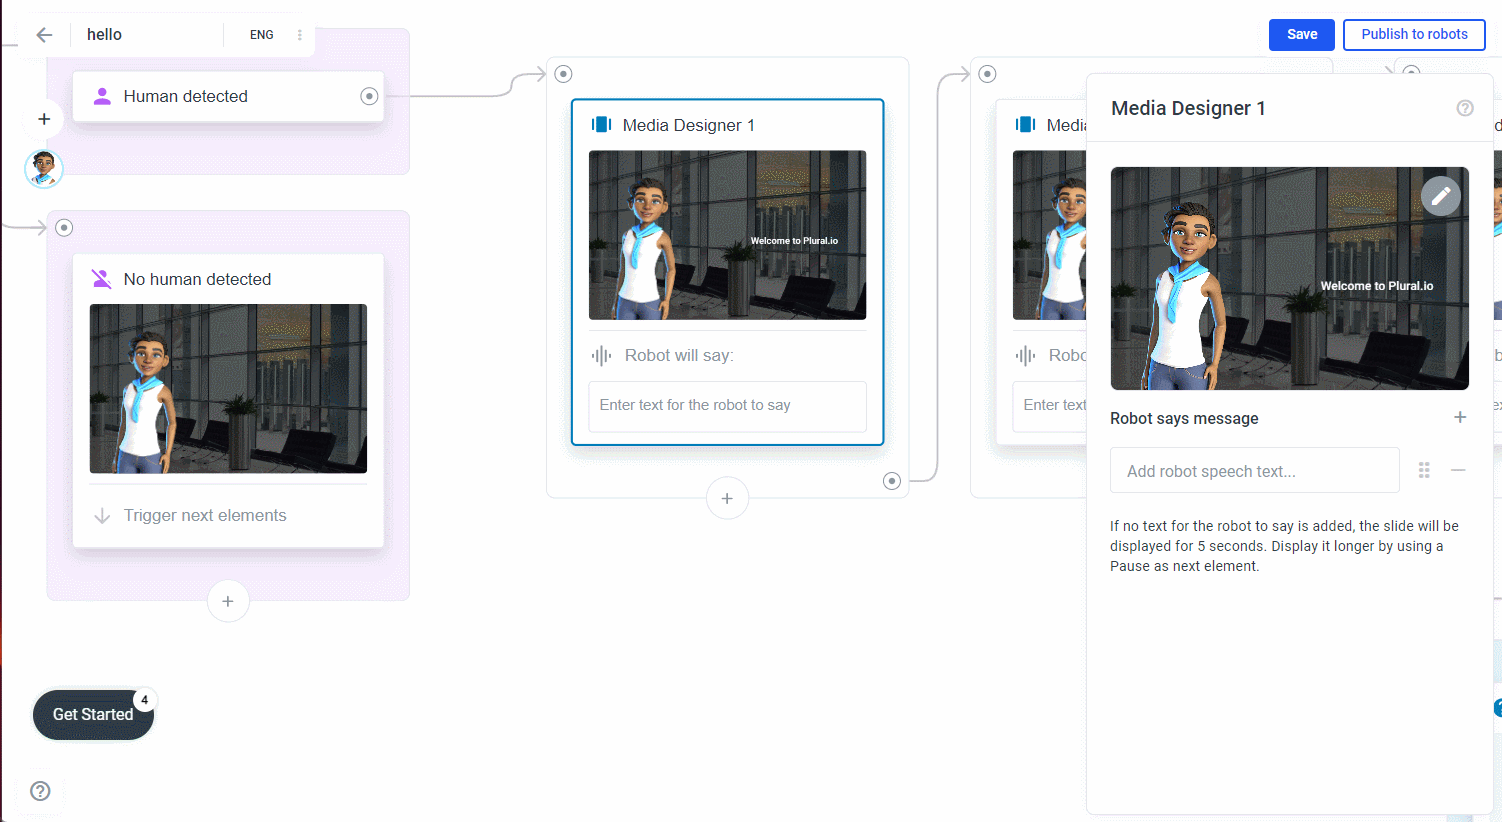This screenshot has width=1502, height=822.
Task: Click the crossed-out person icon on No human detected
Action: coord(102,279)
